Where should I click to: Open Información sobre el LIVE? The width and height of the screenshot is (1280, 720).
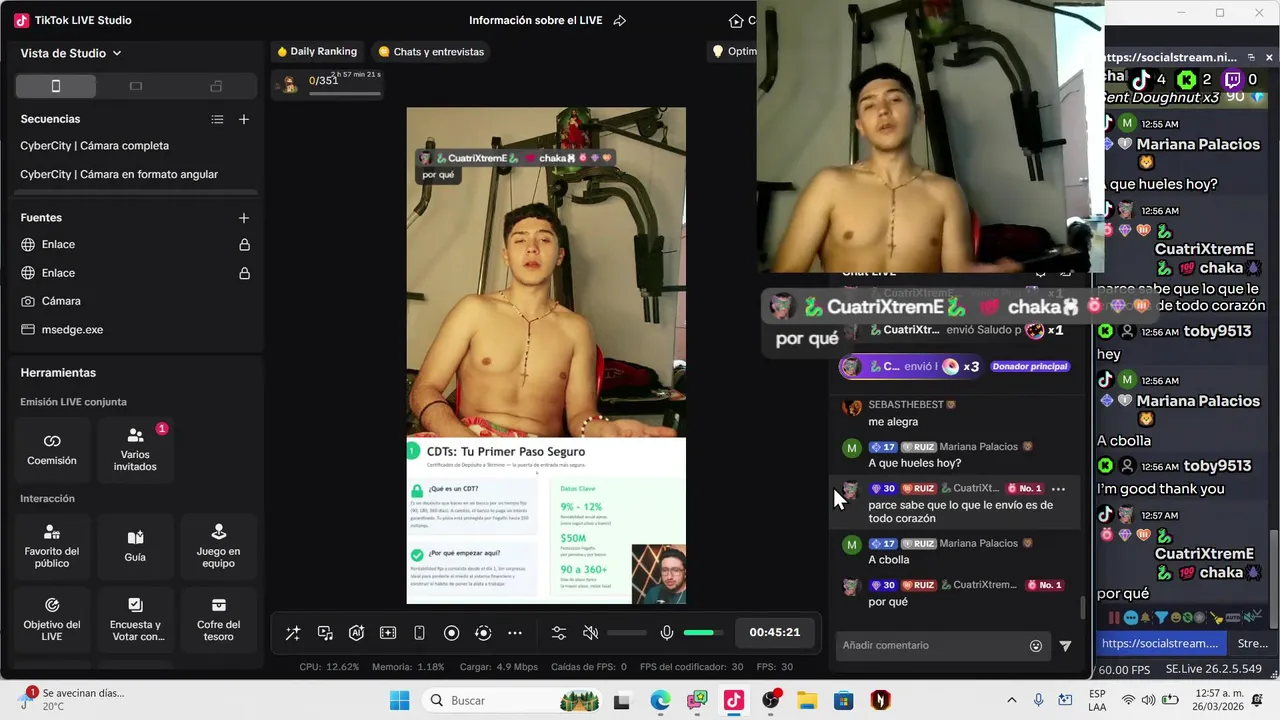(x=537, y=20)
